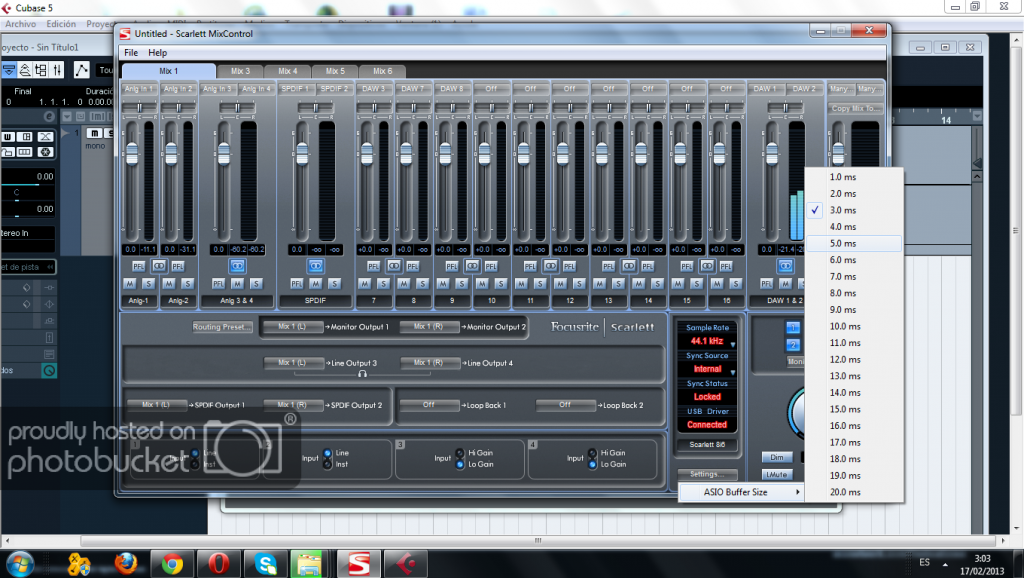The width and height of the screenshot is (1024, 578).
Task: Open Monitor Output 1 source dropdown
Action: (293, 327)
